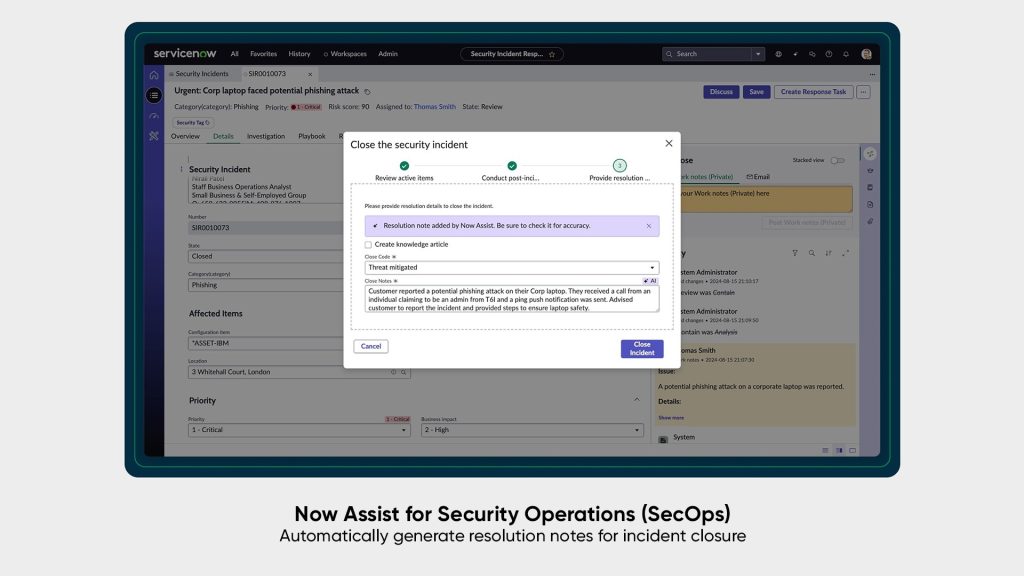Open the globe scope picker icon

pyautogui.click(x=778, y=54)
